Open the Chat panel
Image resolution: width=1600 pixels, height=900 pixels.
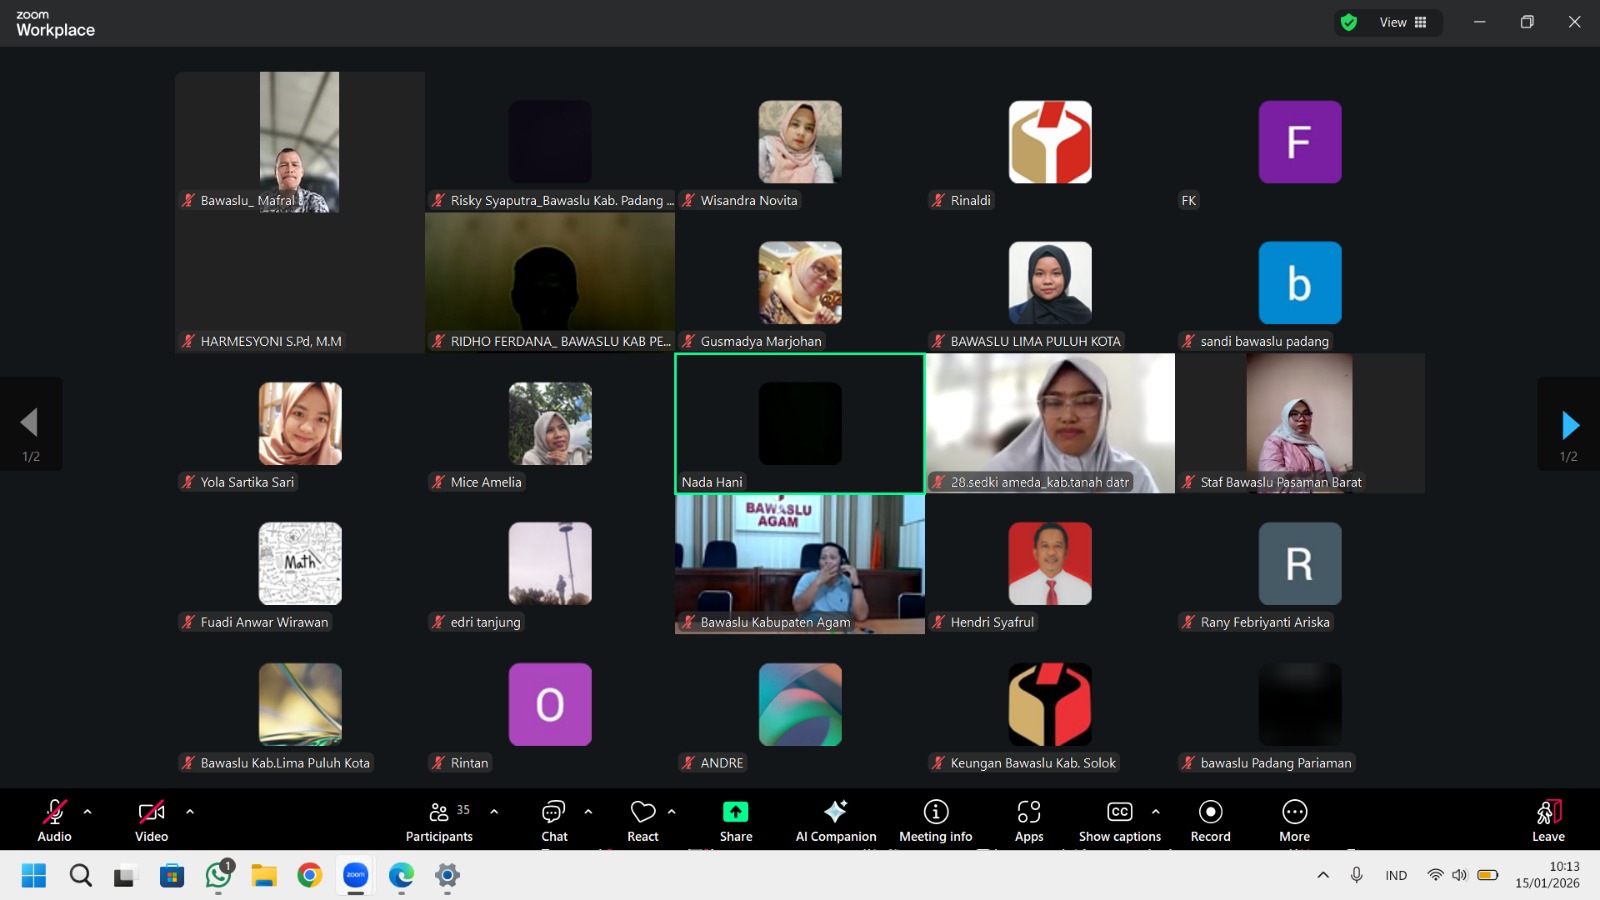pos(554,820)
